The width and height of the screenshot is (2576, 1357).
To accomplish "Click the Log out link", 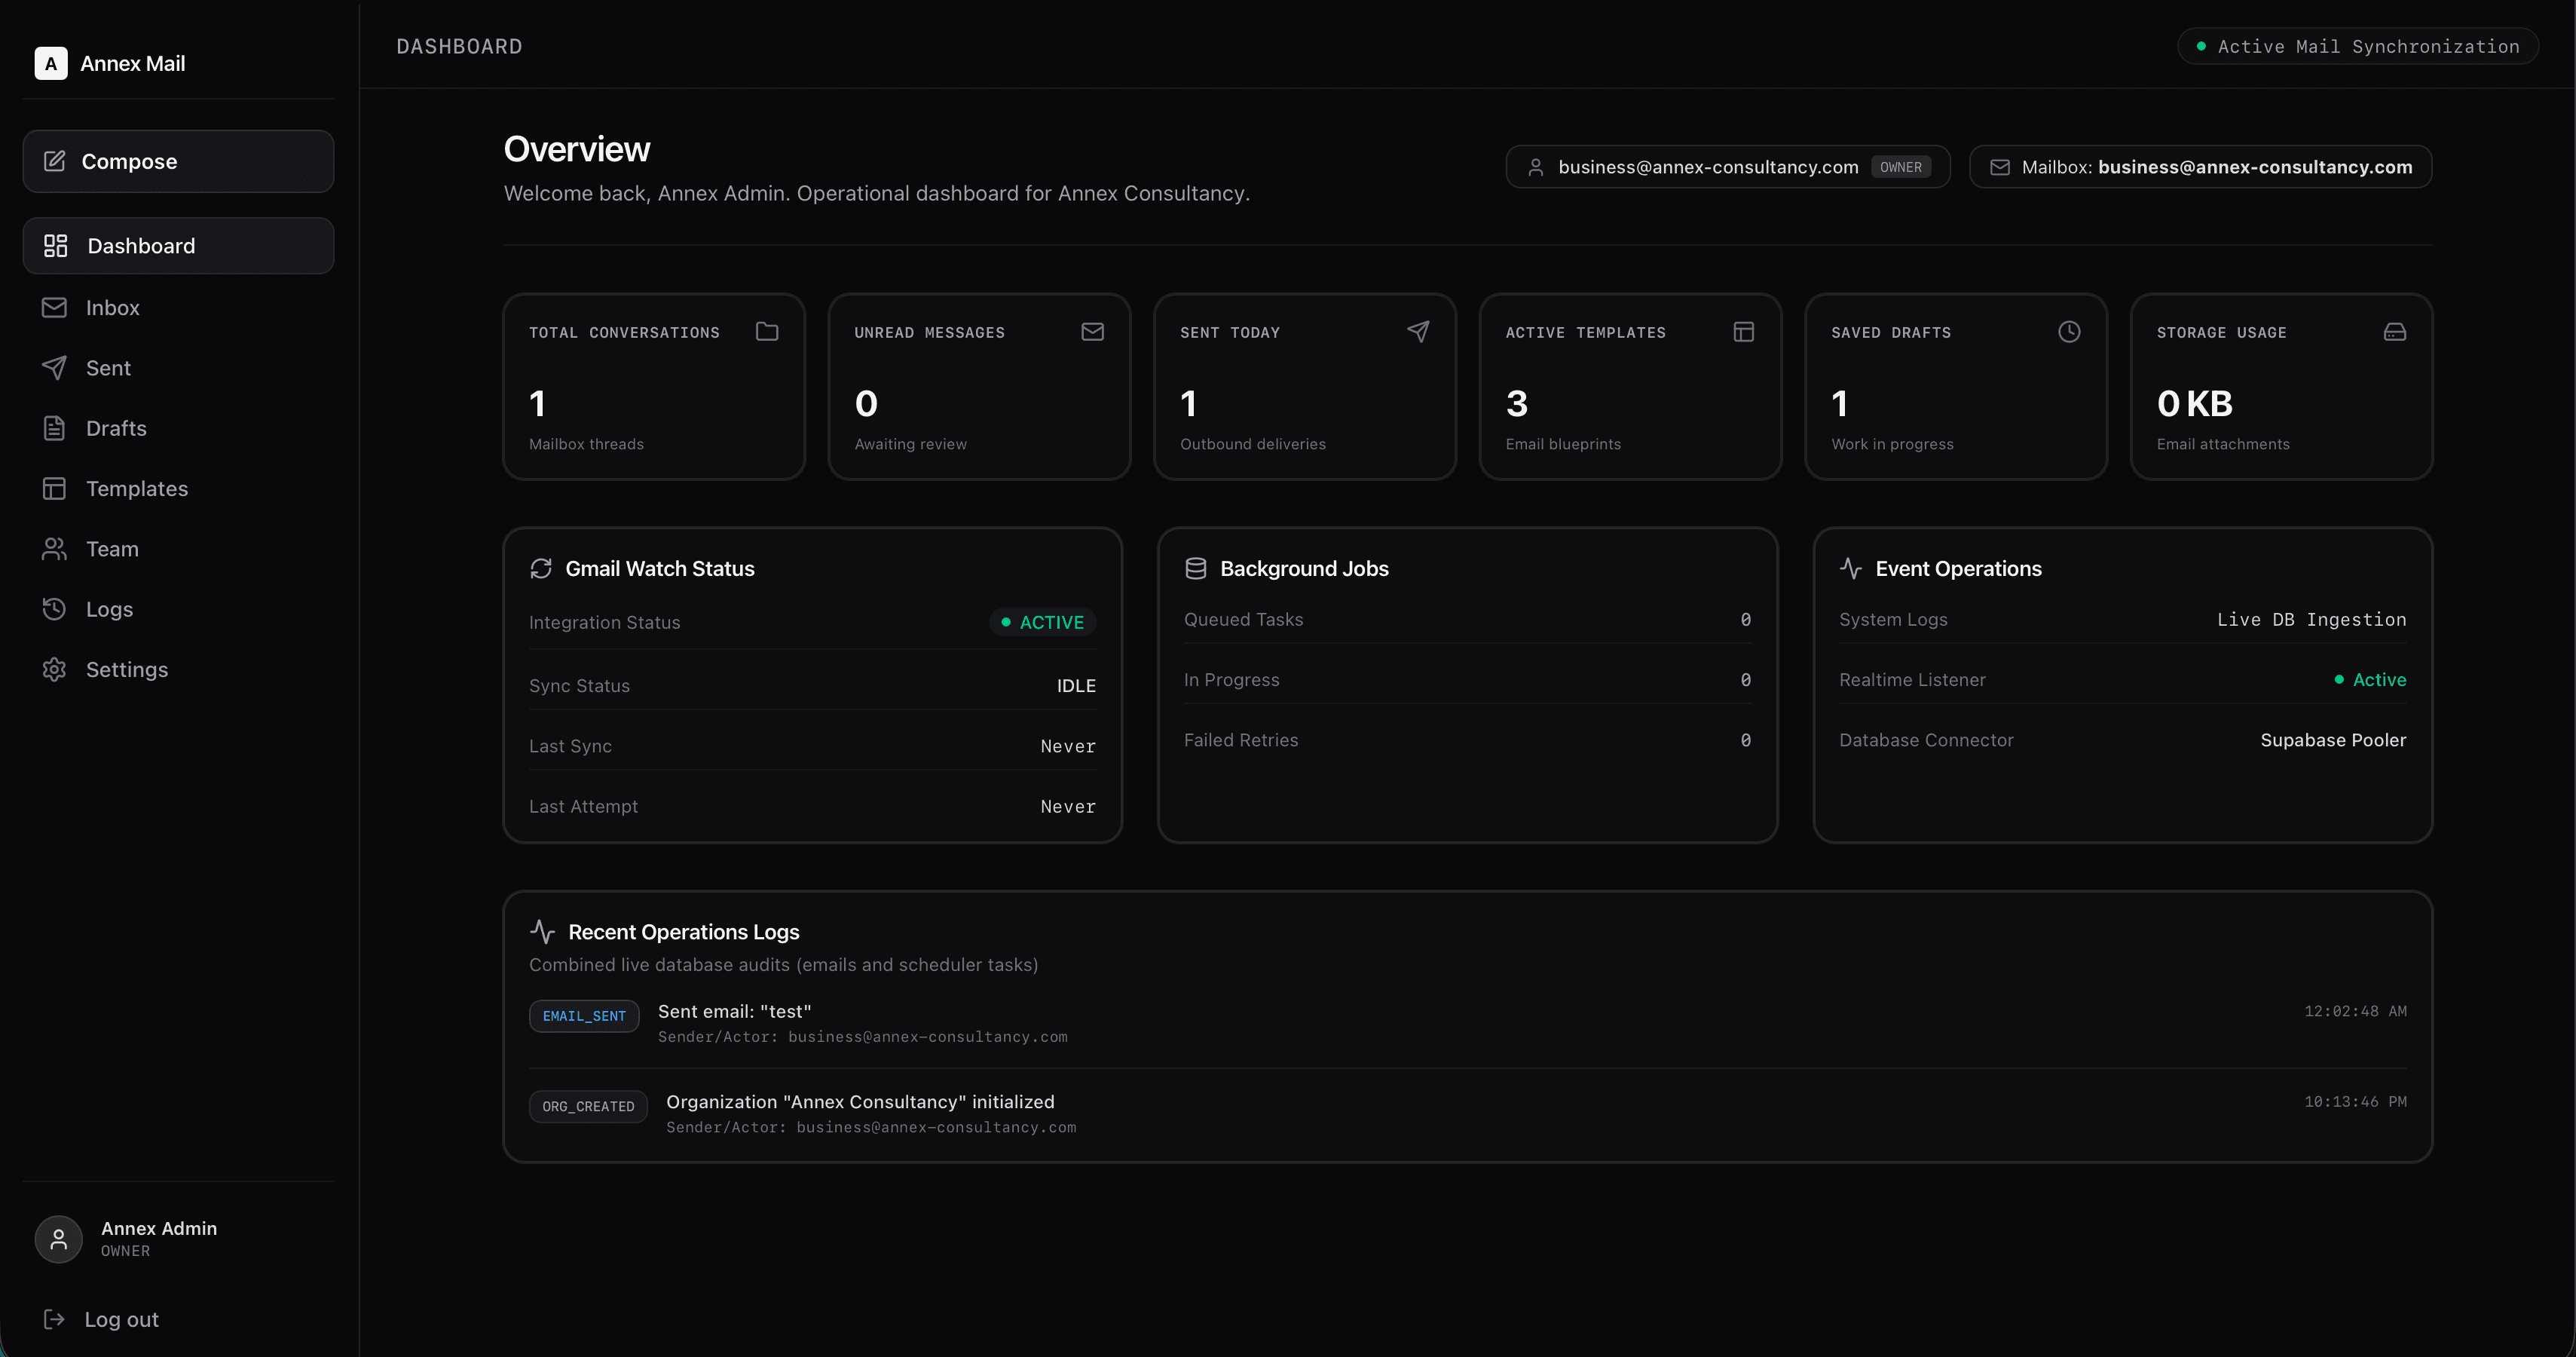I will coord(178,1319).
